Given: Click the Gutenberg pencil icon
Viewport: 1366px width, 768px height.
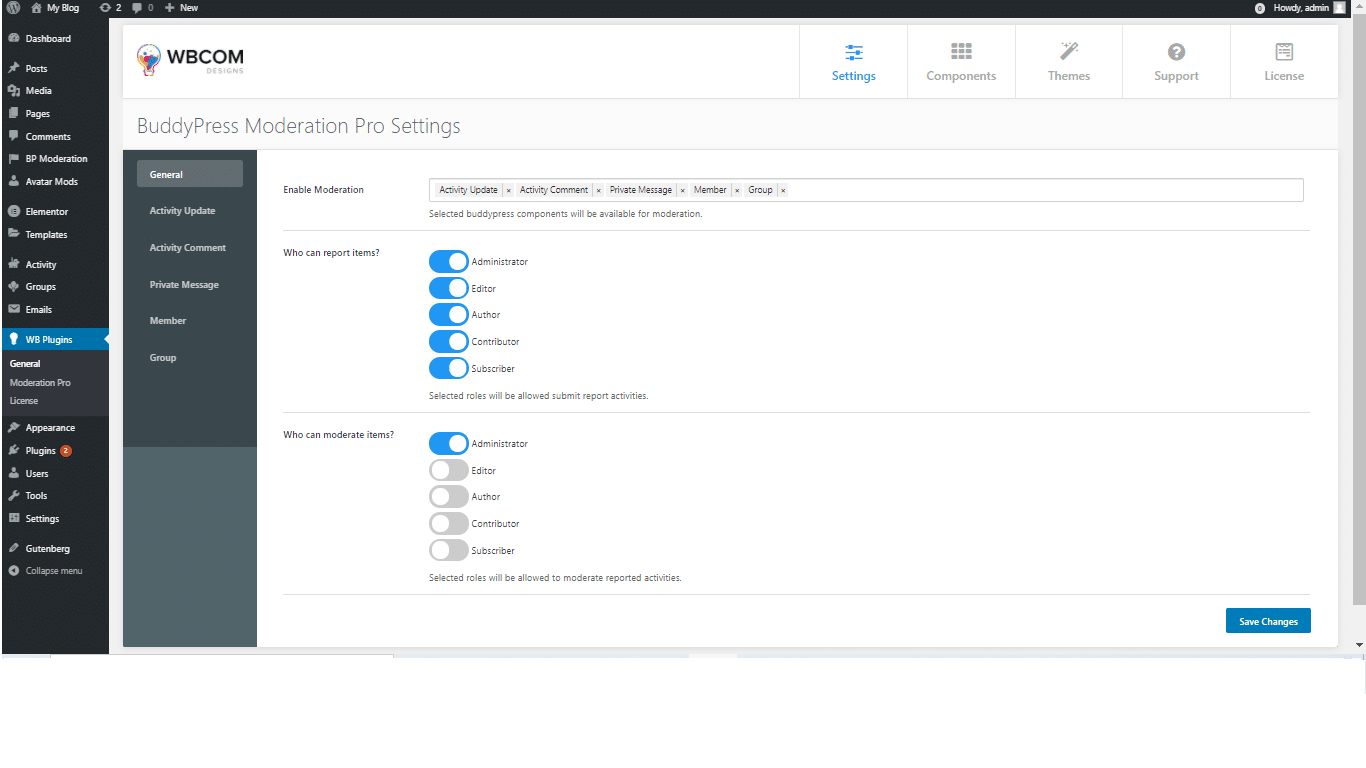Looking at the screenshot, I should [14, 548].
